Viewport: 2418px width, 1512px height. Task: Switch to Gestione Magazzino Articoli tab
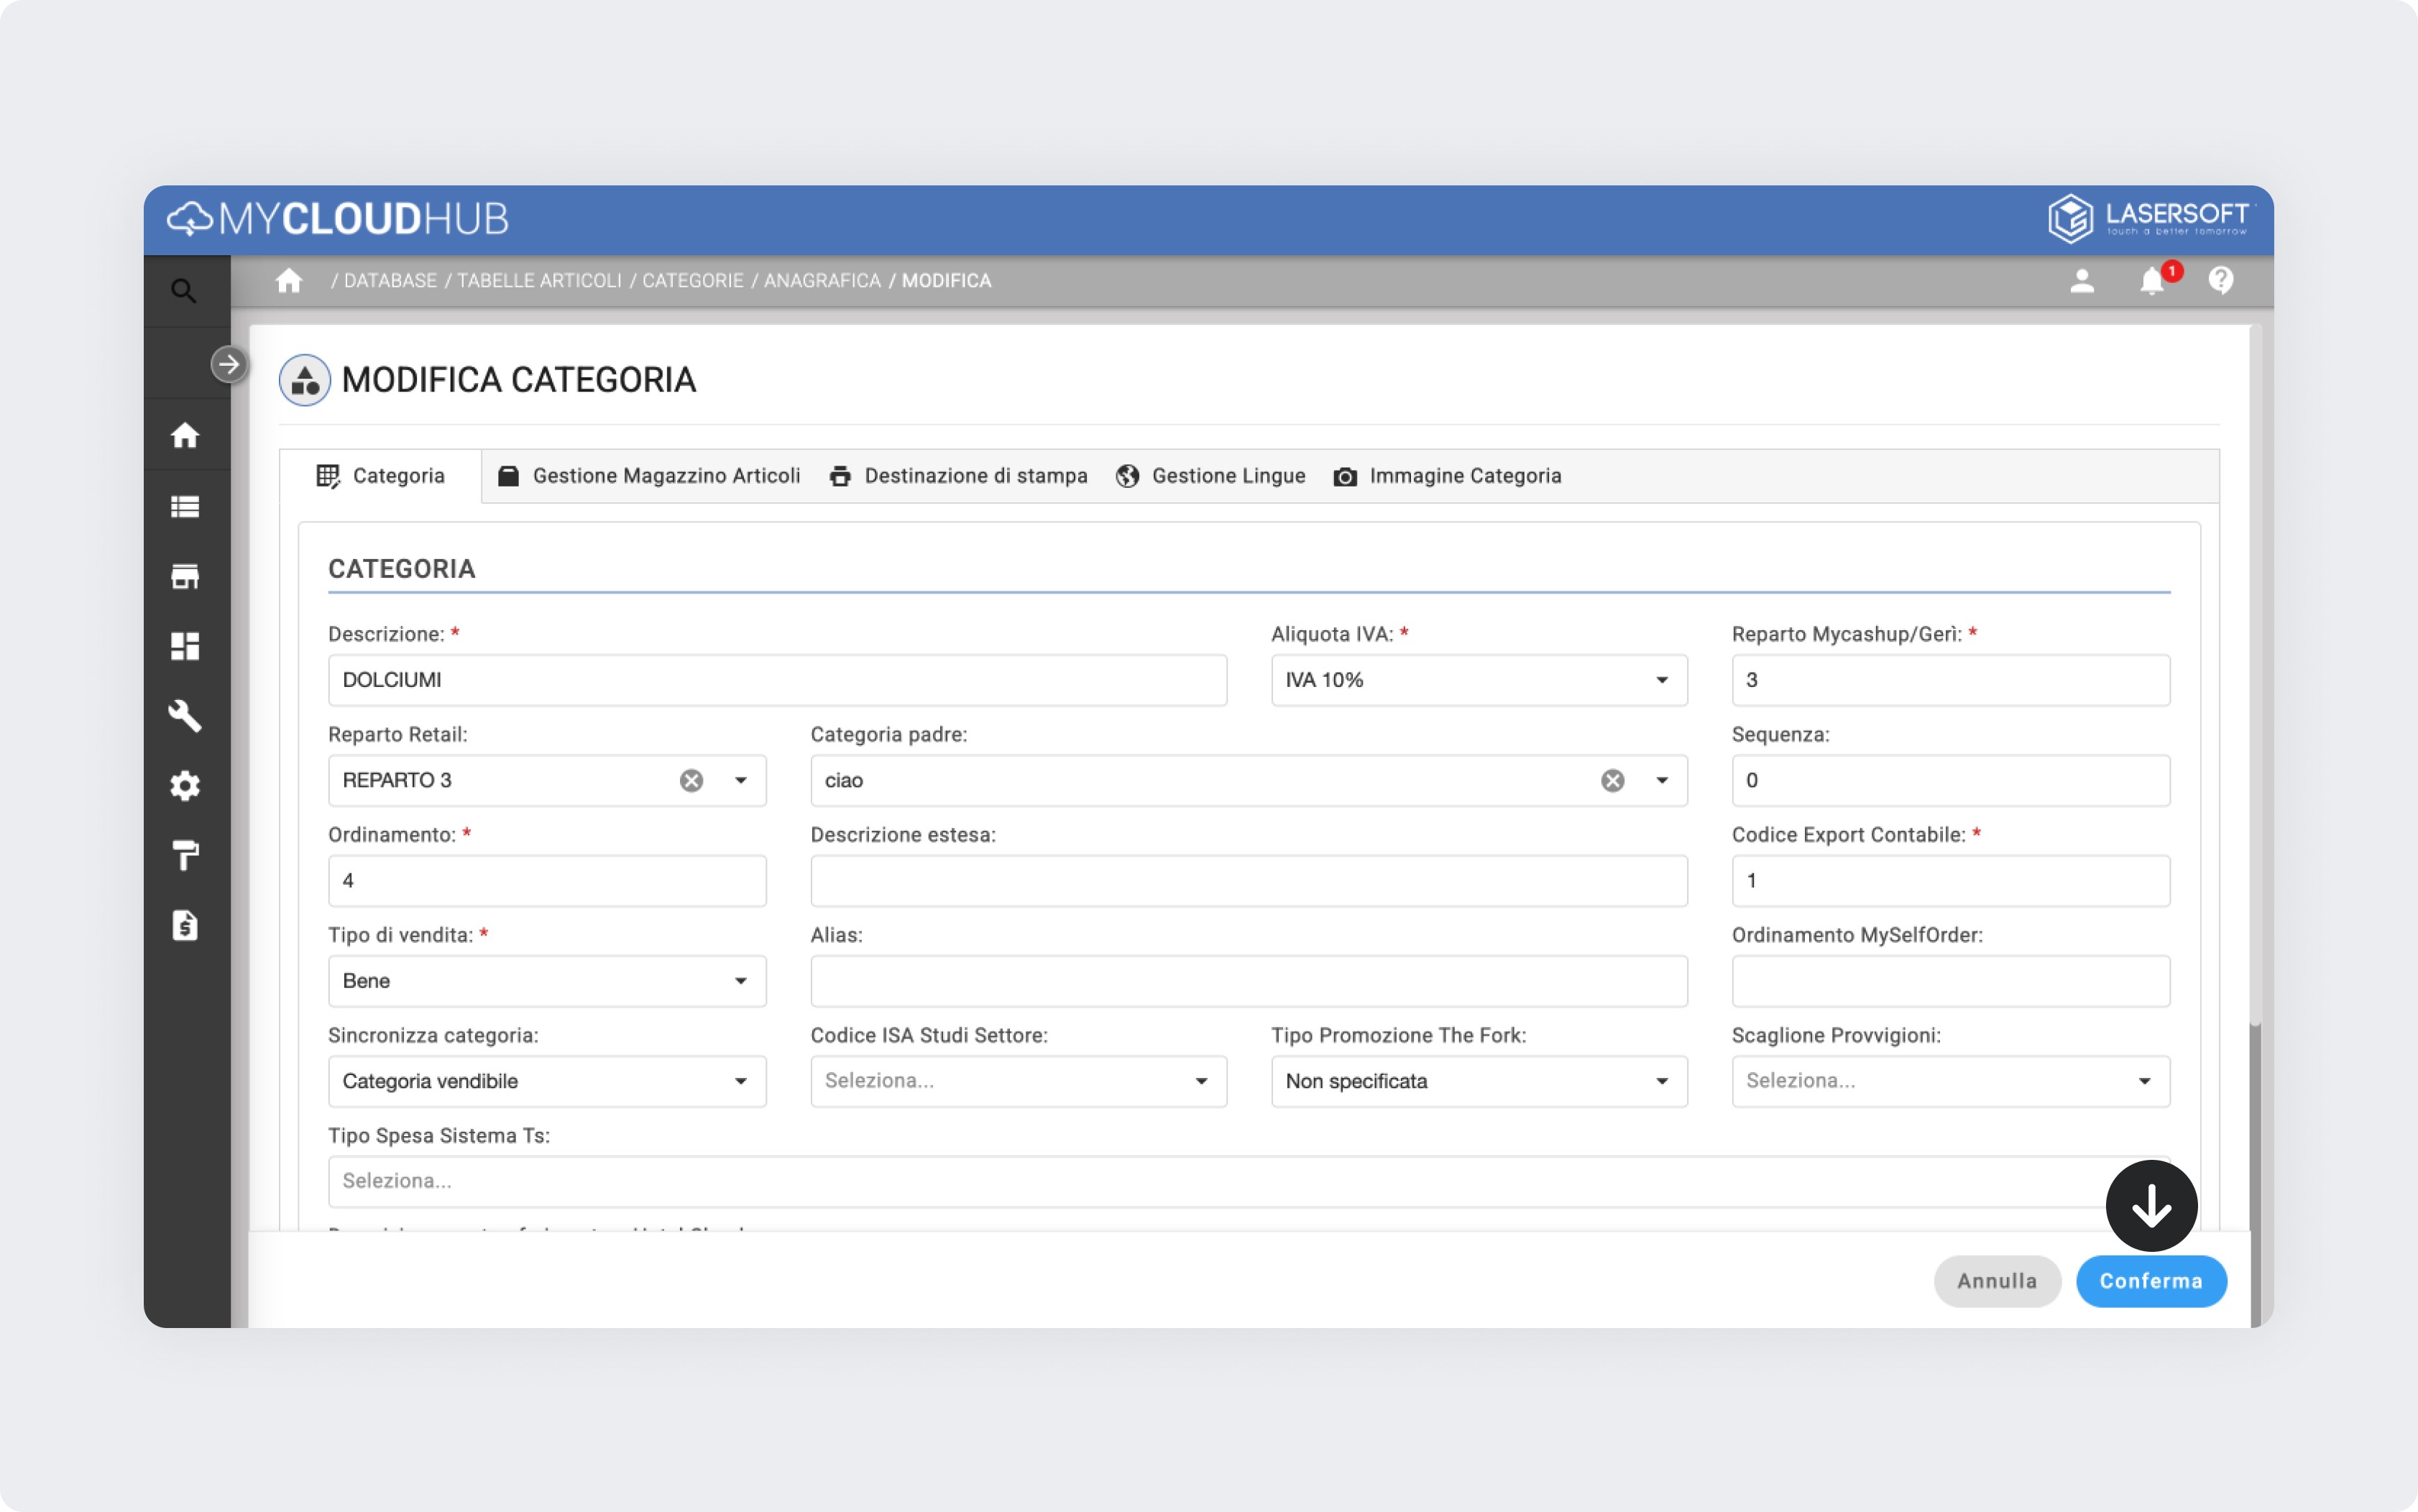coord(649,476)
